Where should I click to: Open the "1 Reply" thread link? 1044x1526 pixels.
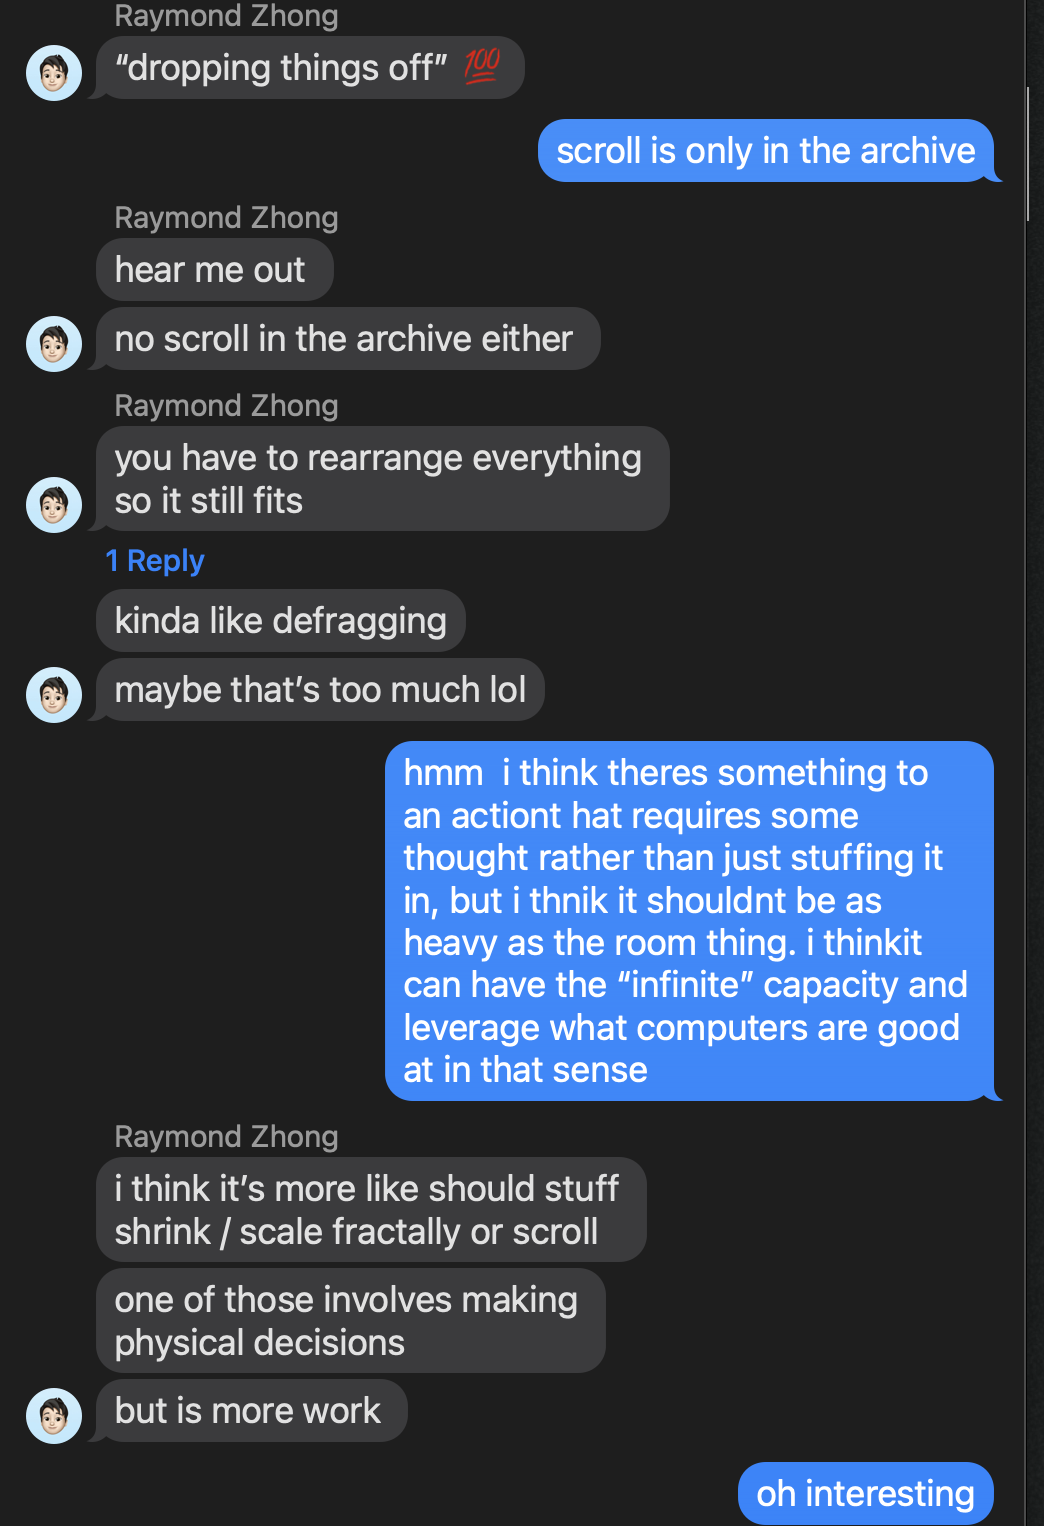coord(155,561)
